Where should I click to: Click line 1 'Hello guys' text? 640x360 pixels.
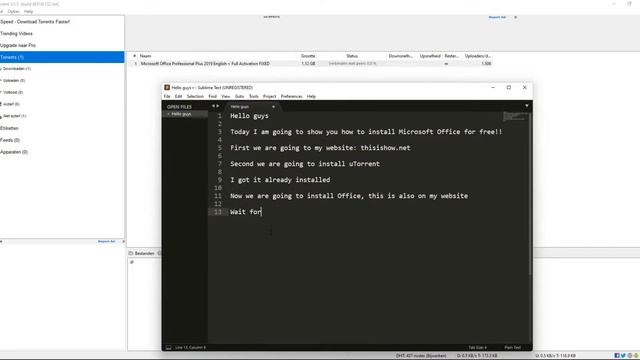249,116
